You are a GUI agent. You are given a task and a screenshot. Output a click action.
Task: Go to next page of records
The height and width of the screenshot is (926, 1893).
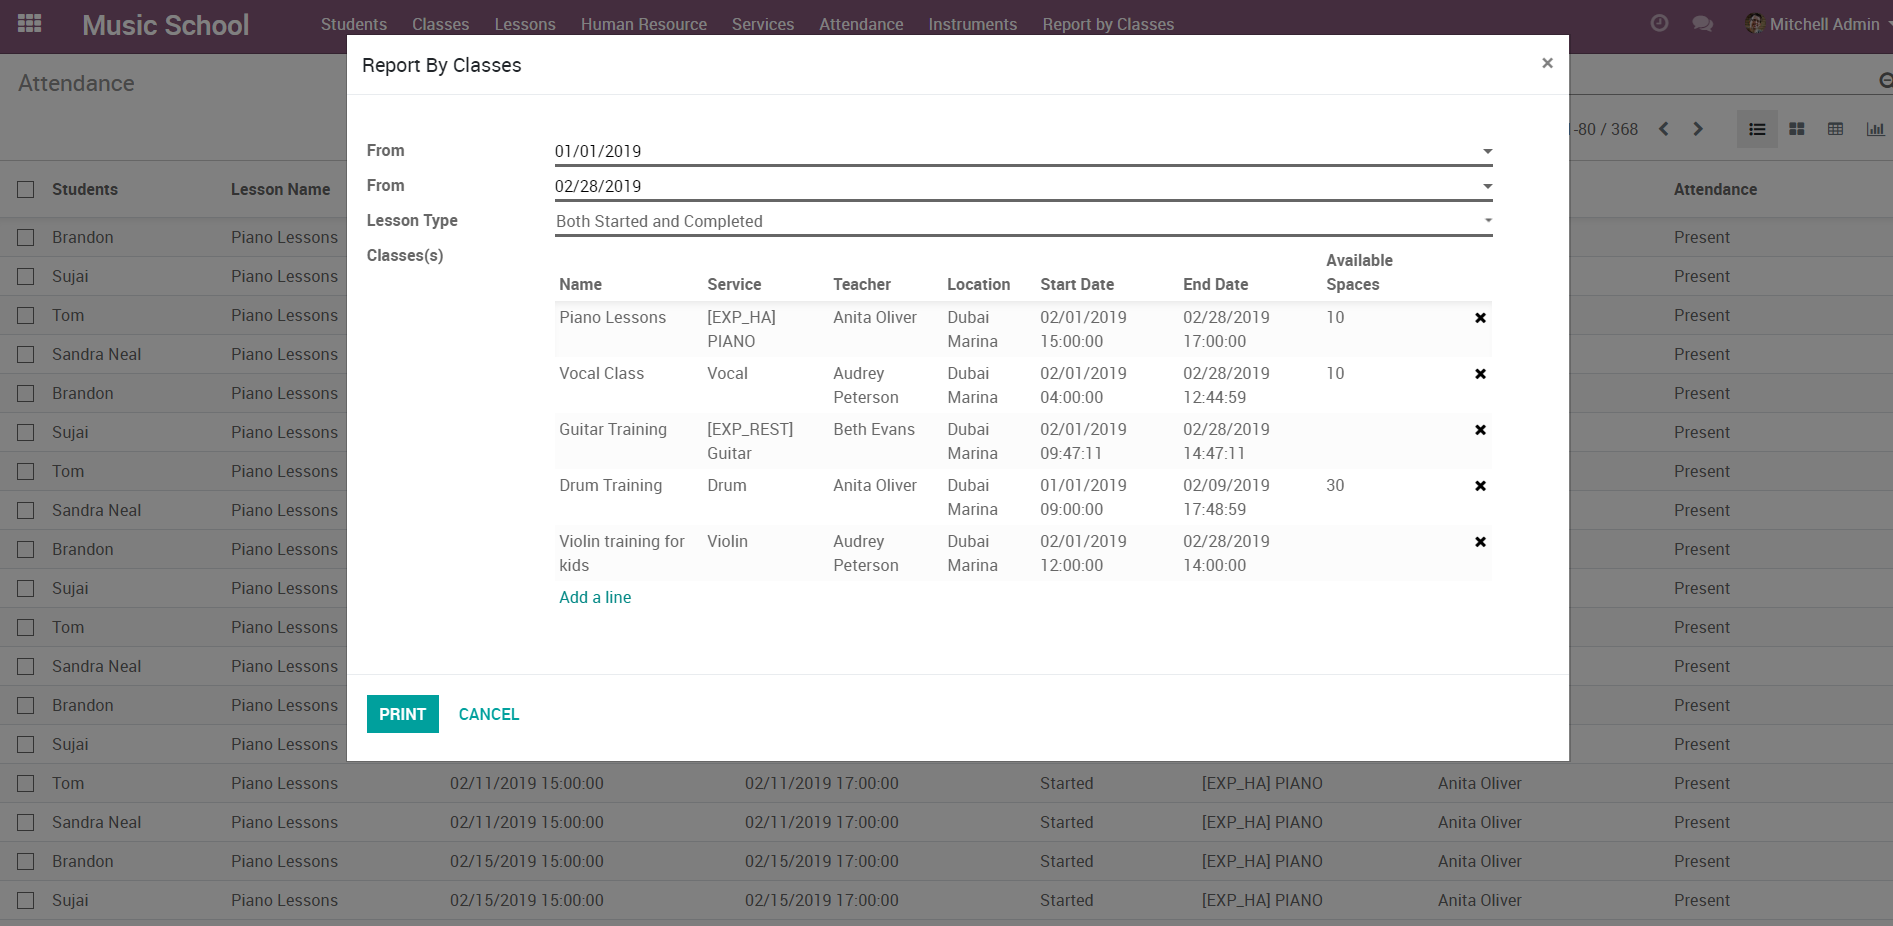[1698, 129]
